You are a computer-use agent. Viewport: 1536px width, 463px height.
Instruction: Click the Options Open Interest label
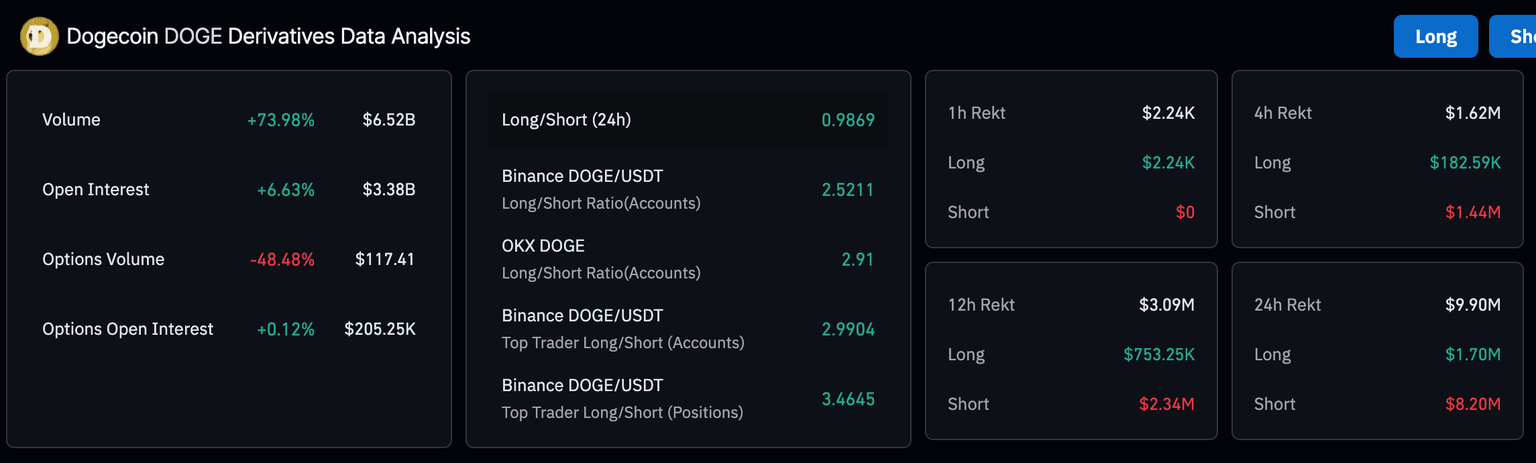(x=128, y=329)
